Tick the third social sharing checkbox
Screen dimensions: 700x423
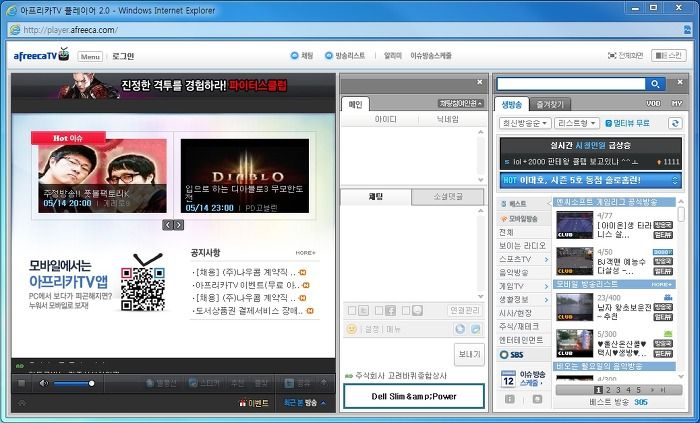coord(406,311)
